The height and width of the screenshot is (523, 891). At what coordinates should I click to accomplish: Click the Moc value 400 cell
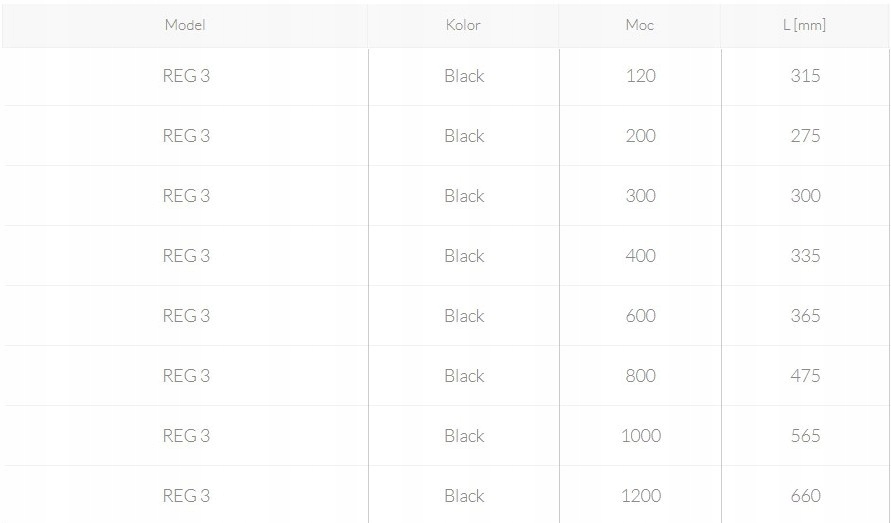click(640, 256)
